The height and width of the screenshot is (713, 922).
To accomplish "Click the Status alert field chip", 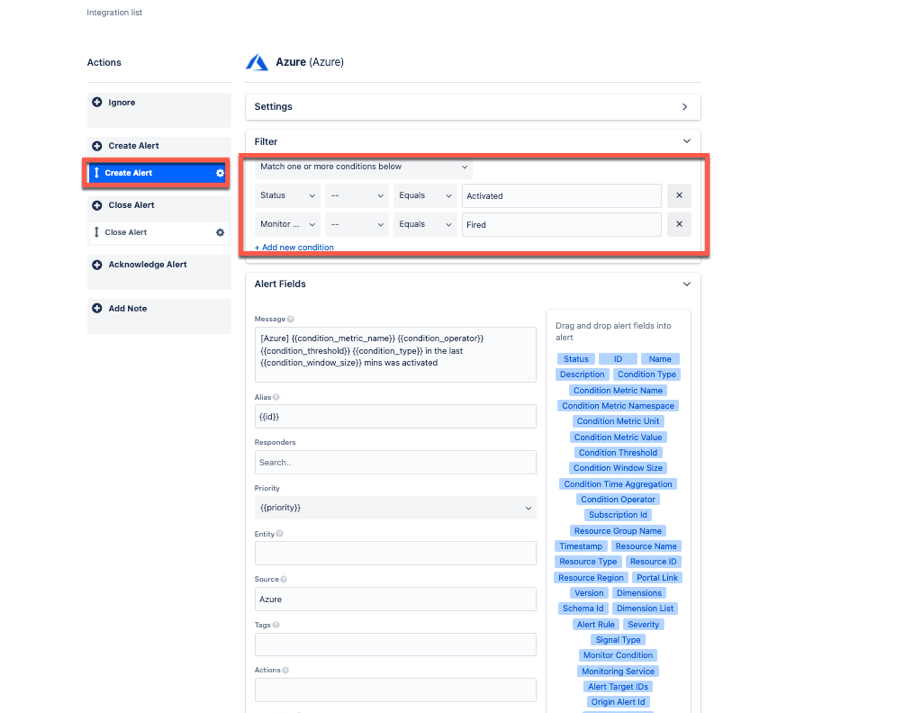I will [x=576, y=359].
